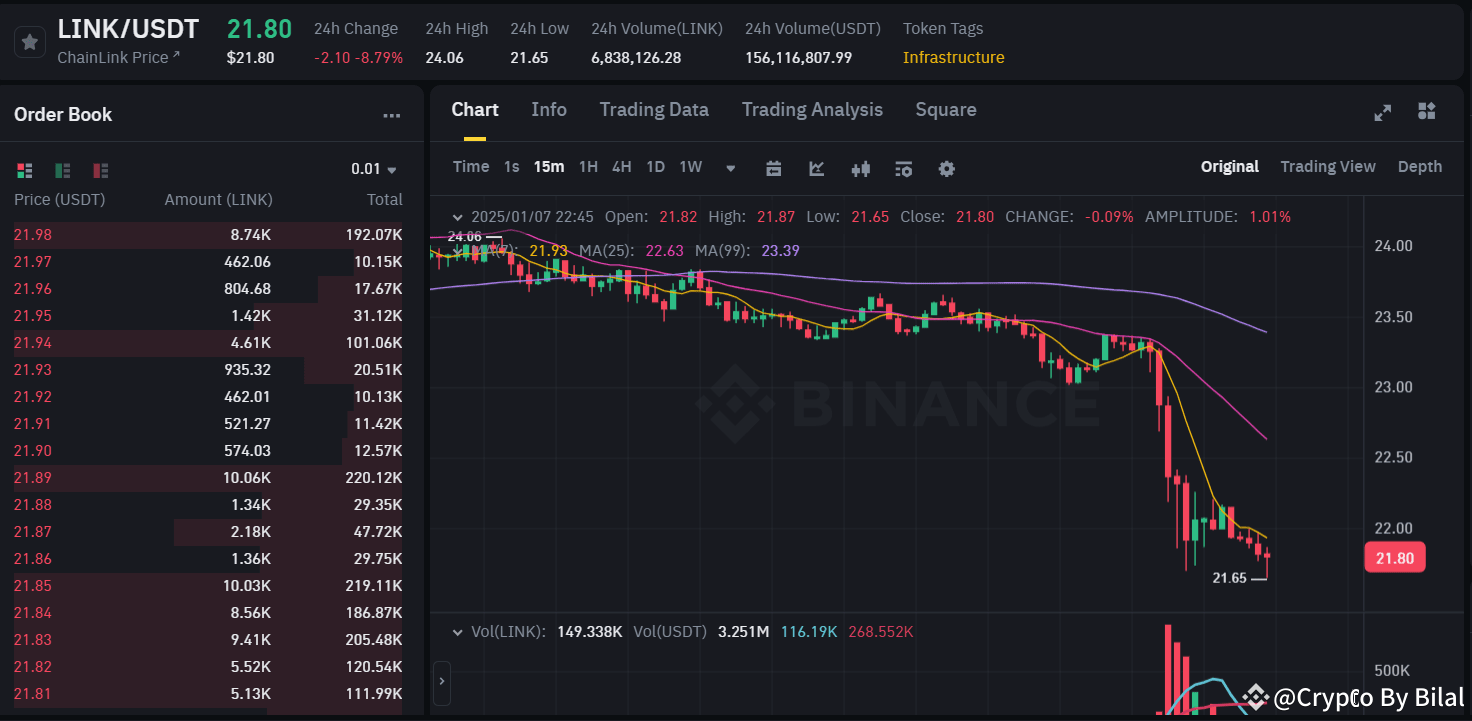The height and width of the screenshot is (721, 1472).
Task: Click the 24h Low value 21.65
Action: coord(529,58)
